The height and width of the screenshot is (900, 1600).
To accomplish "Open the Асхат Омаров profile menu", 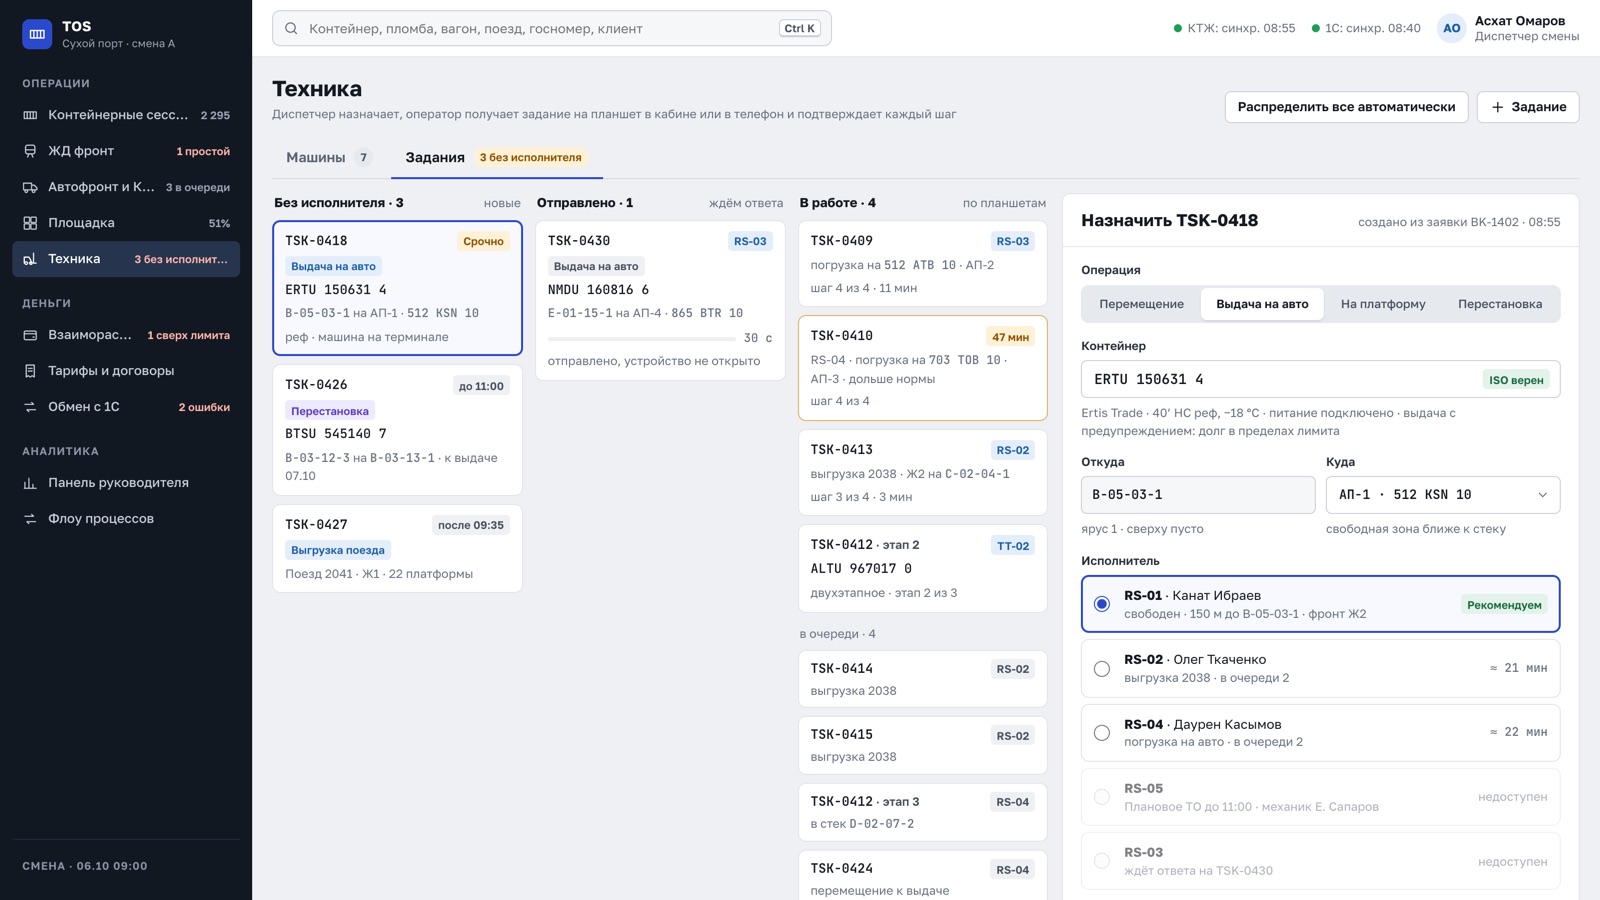I will tap(1508, 28).
